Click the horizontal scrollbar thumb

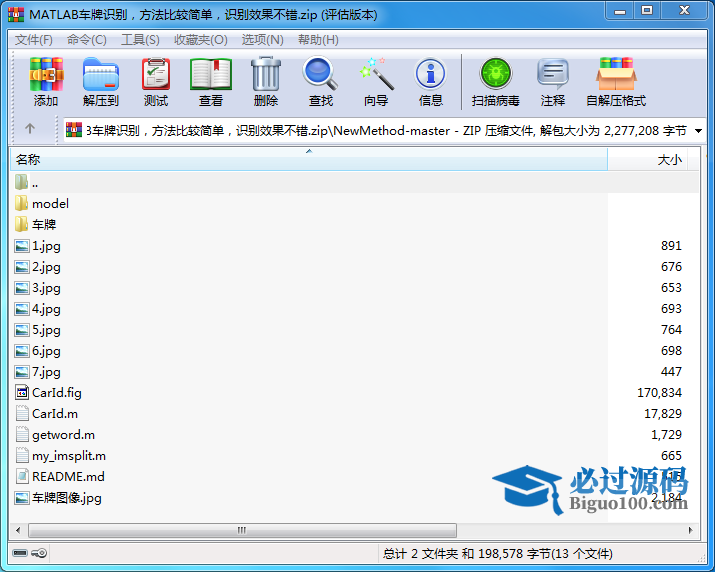pos(242,530)
